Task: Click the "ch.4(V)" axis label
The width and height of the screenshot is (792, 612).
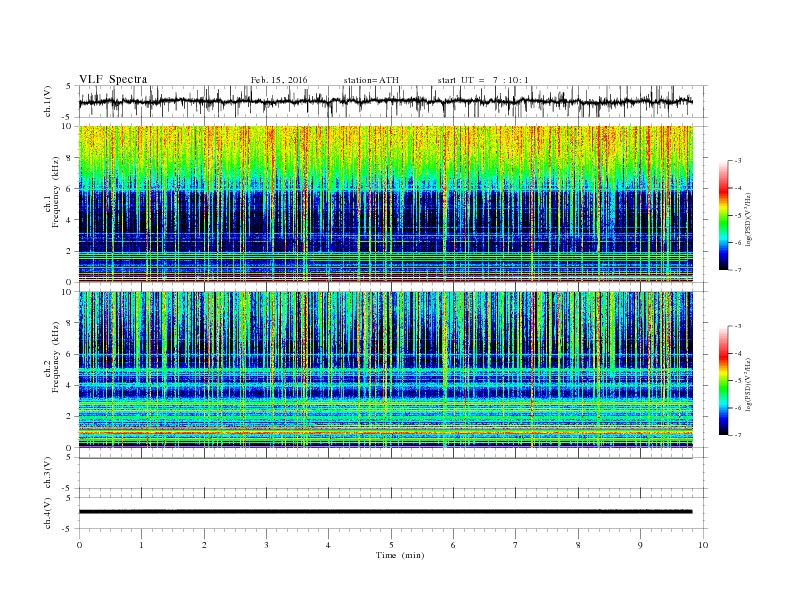Action: [47, 513]
